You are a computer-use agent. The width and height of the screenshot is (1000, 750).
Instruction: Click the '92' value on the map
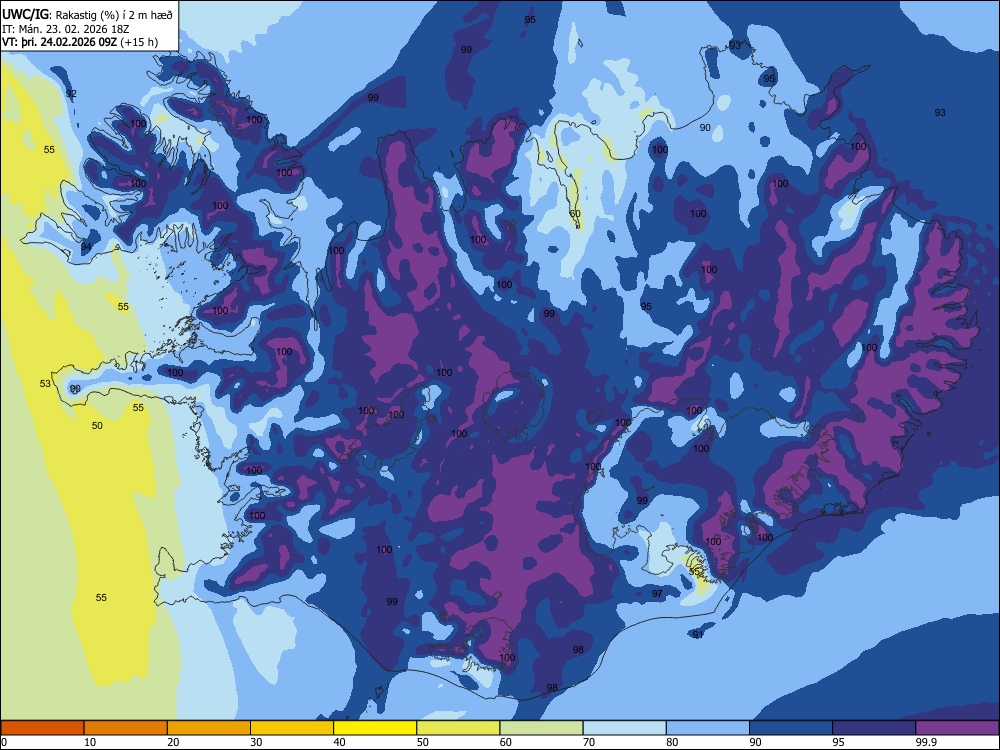71,94
